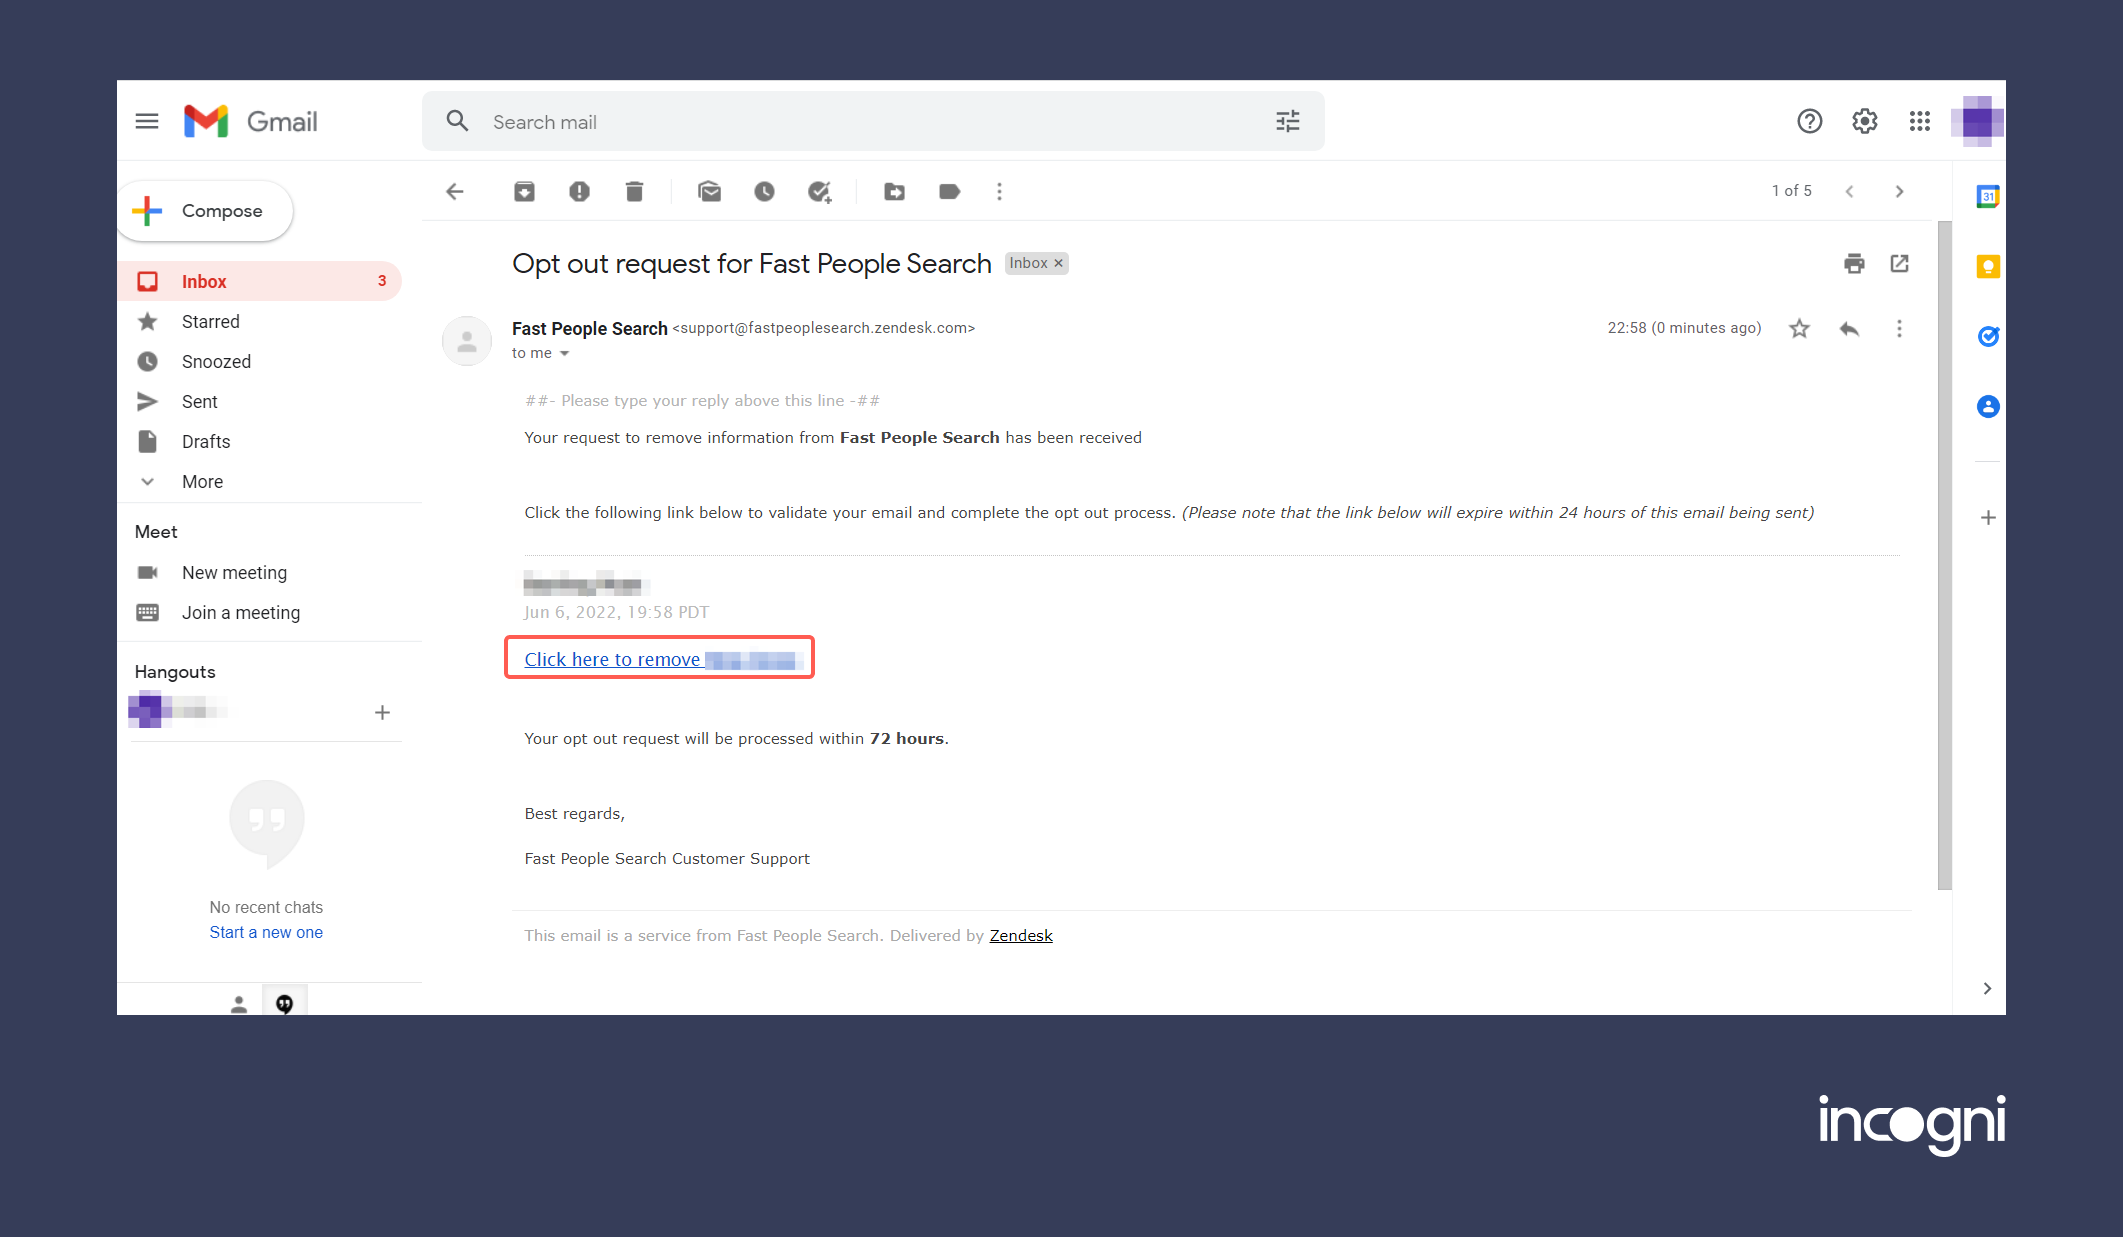This screenshot has width=2123, height=1237.
Task: Open email in new window
Action: [x=1899, y=263]
